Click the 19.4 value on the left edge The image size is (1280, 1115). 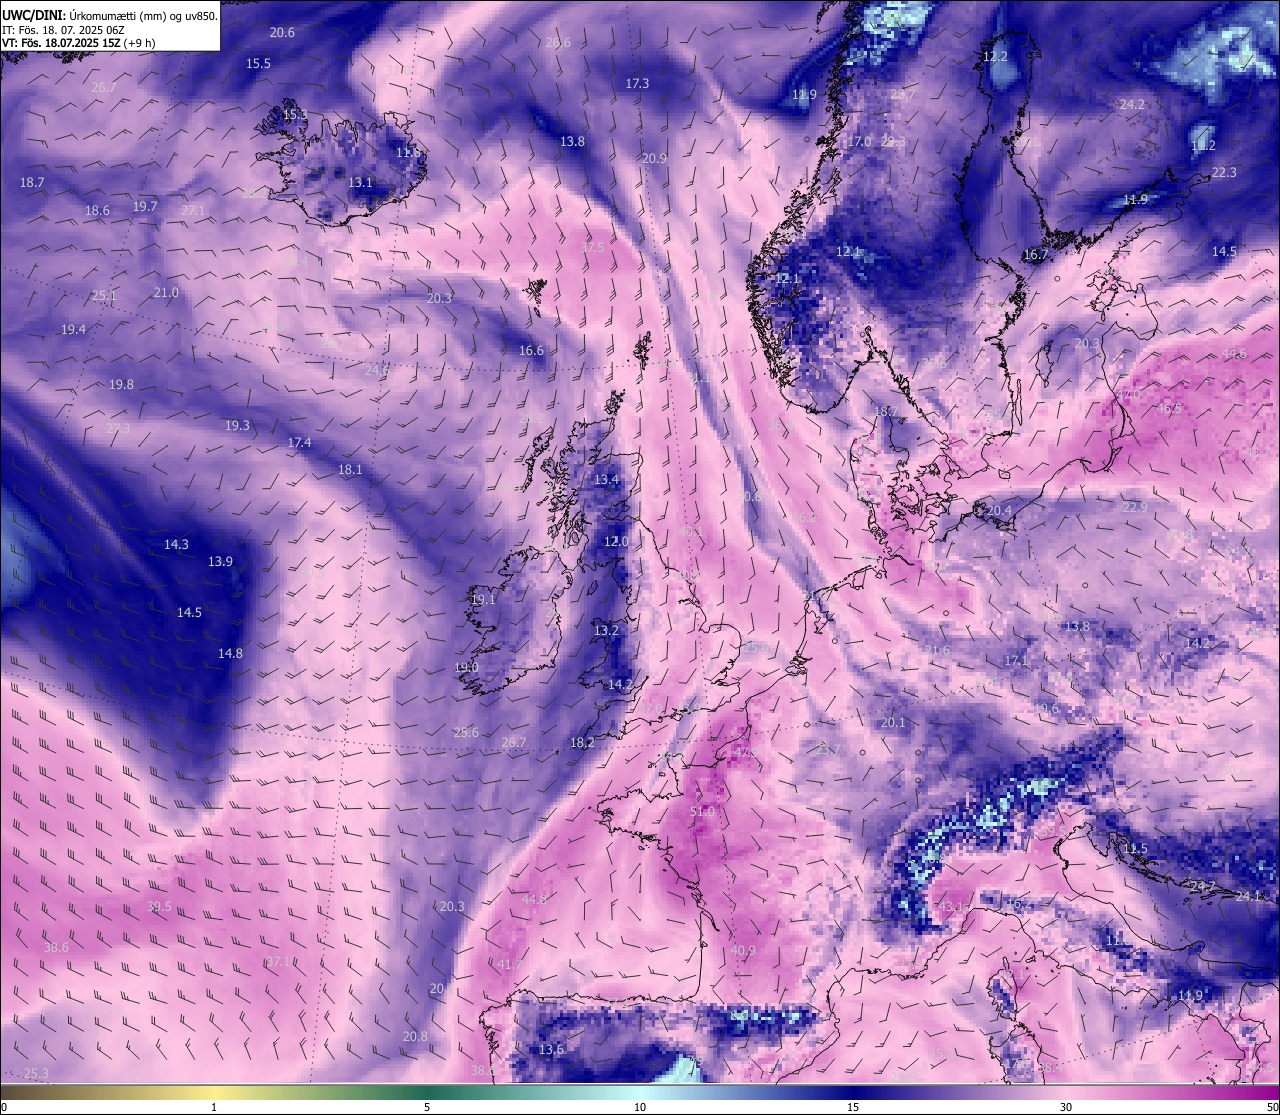[73, 329]
